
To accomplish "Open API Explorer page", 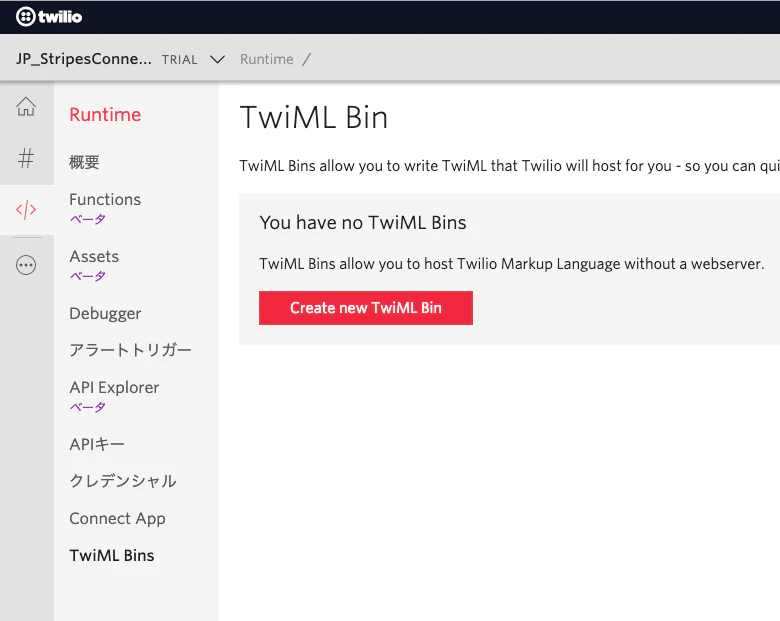I will coord(114,388).
